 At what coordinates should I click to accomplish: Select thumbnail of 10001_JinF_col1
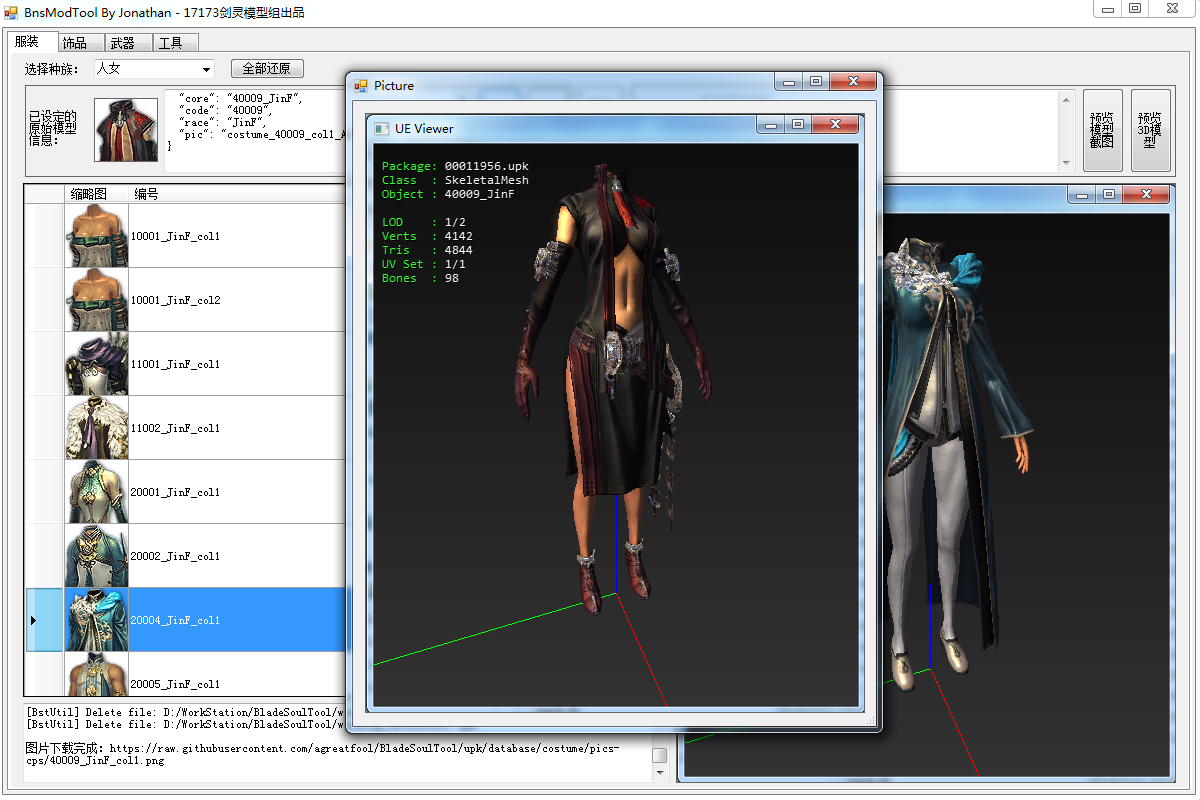(97, 236)
